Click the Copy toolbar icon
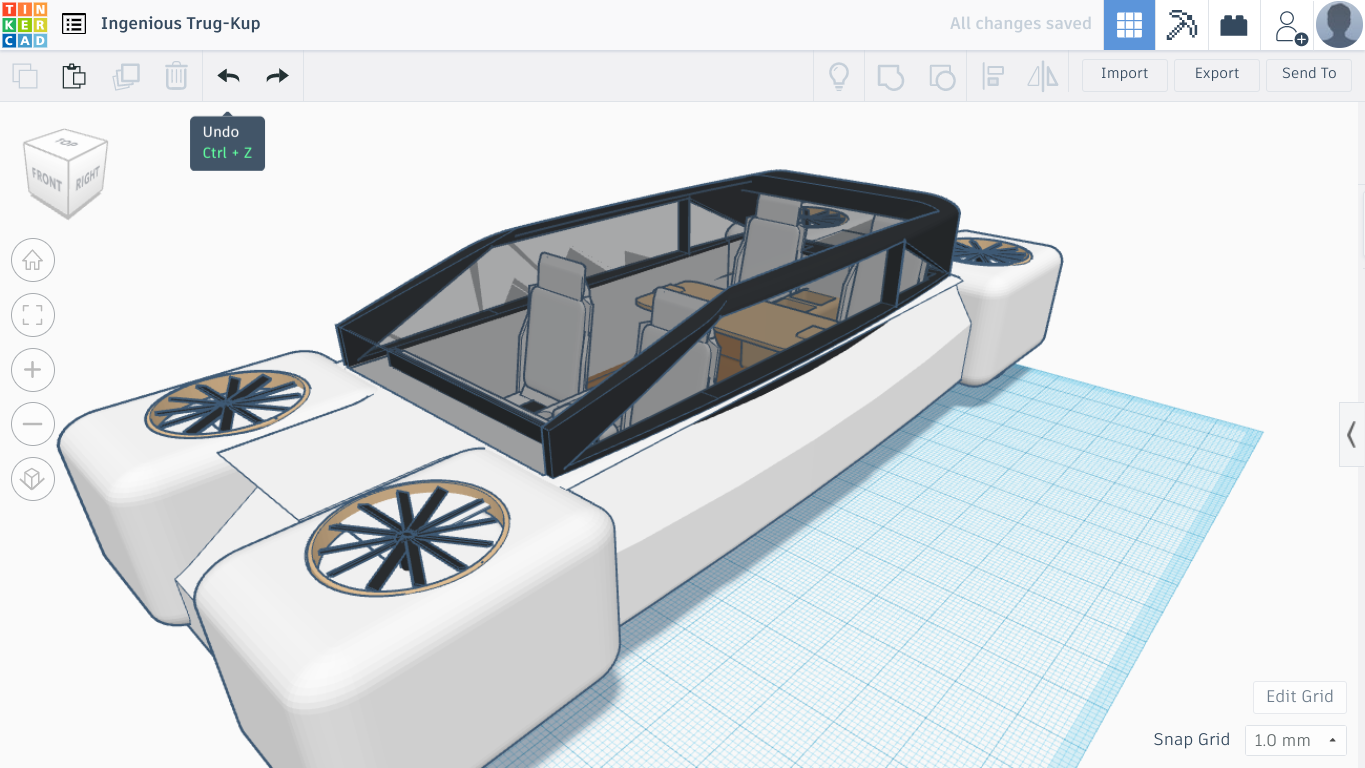Screen dimensions: 1365x768 point(25,76)
